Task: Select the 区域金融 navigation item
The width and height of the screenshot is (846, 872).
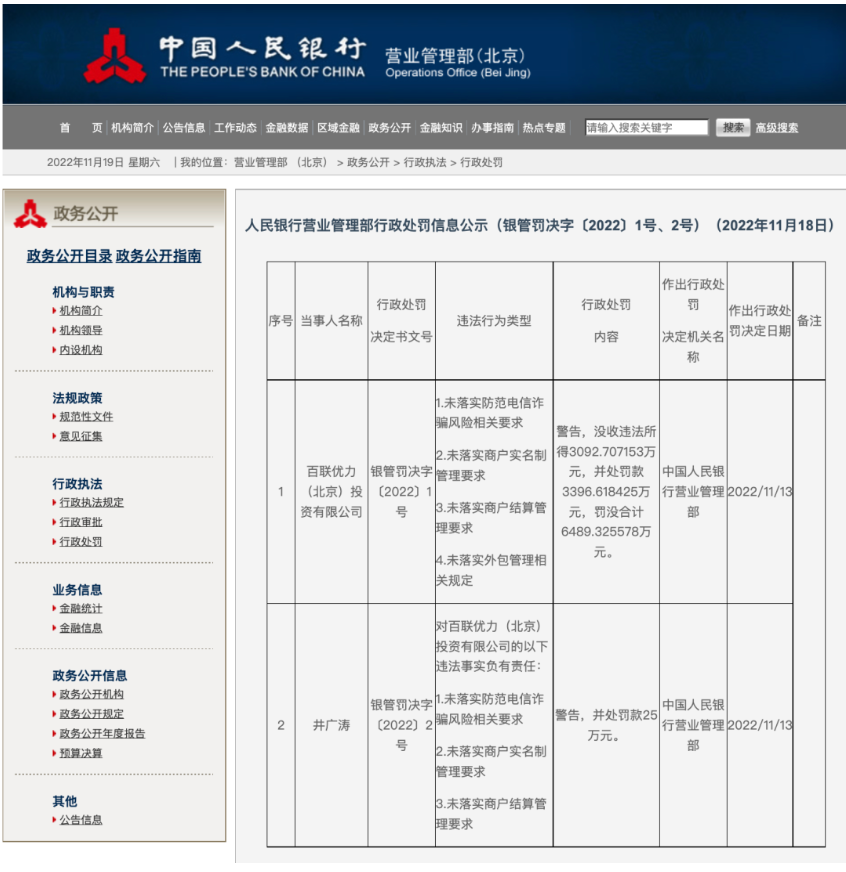Action: pyautogui.click(x=338, y=128)
